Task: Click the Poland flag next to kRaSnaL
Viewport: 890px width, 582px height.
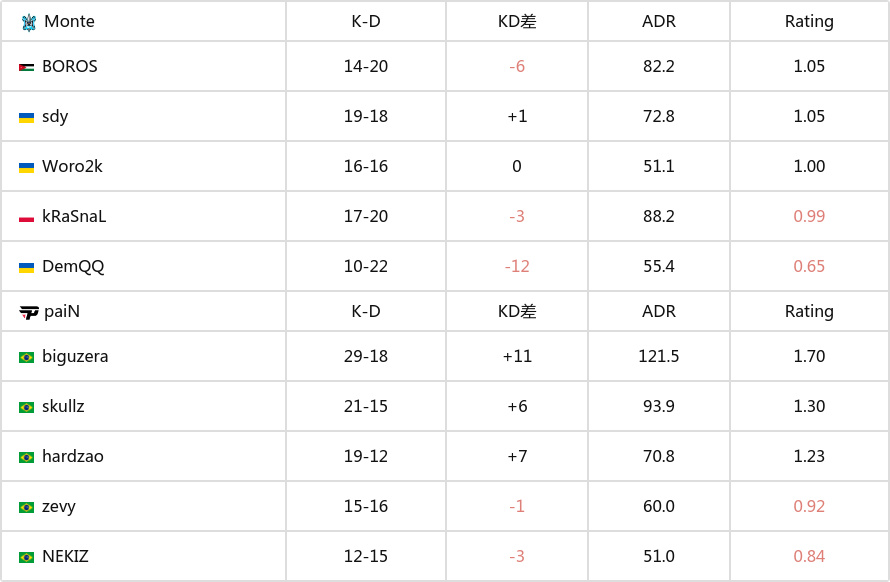Action: pyautogui.click(x=26, y=217)
